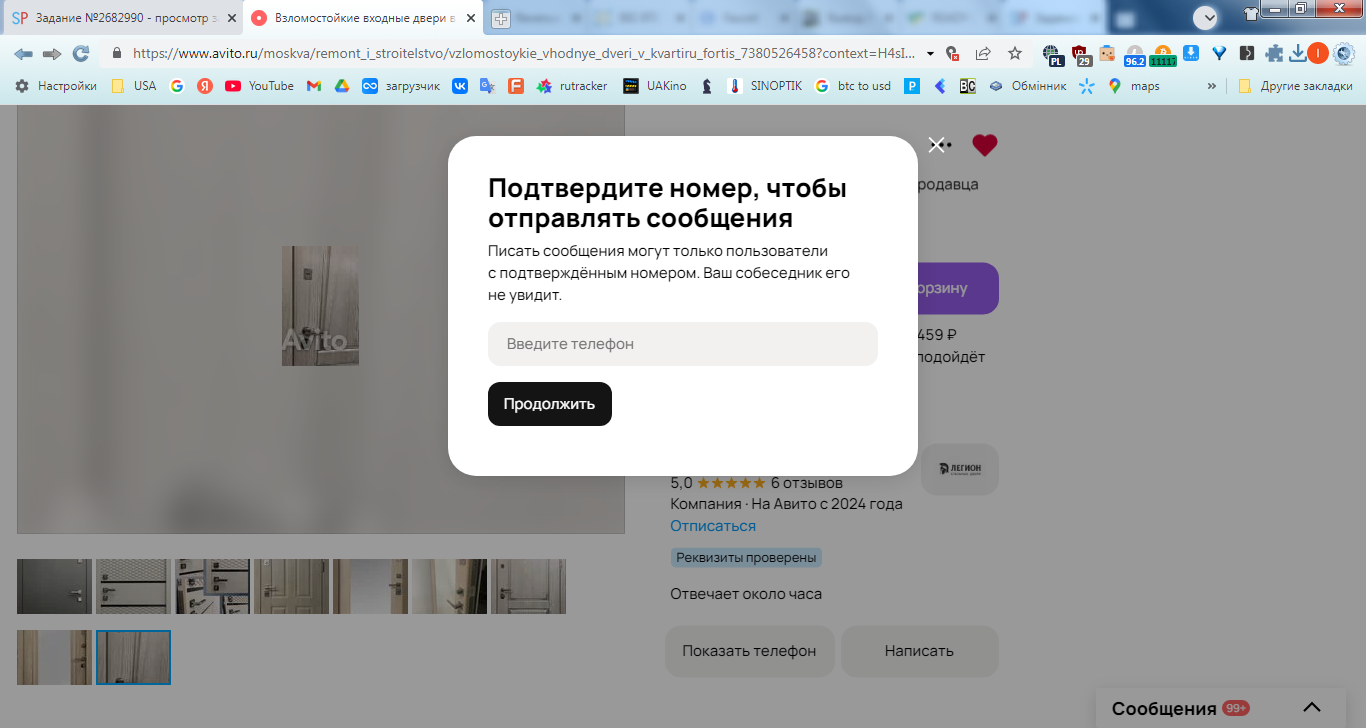This screenshot has width=1366, height=728.
Task: Click the blocked location icon in address bar
Action: 953,53
